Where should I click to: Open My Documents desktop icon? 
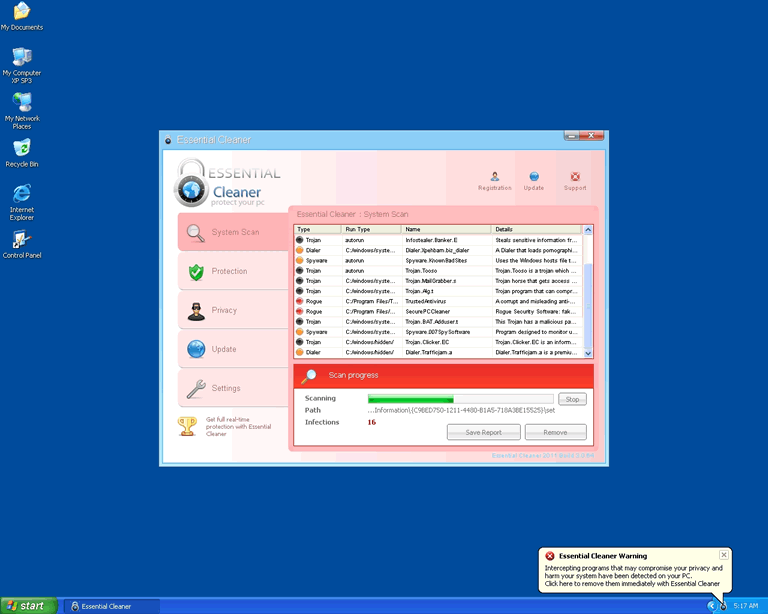point(21,13)
